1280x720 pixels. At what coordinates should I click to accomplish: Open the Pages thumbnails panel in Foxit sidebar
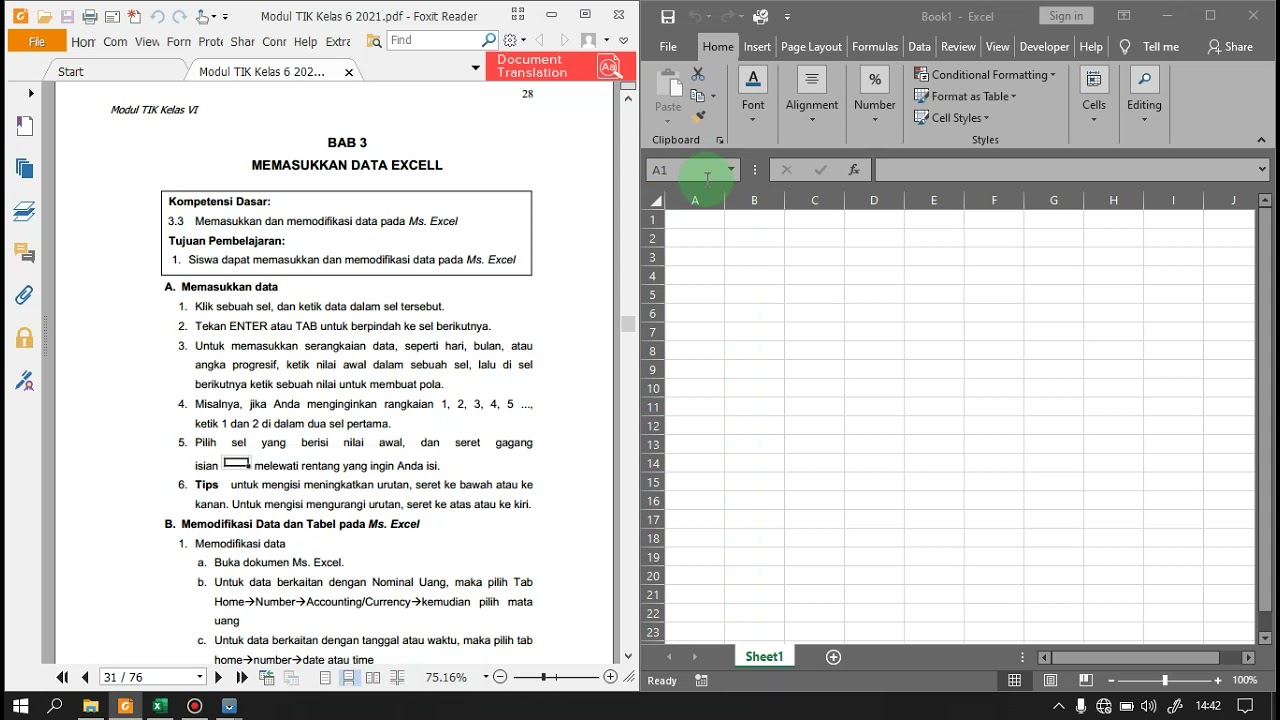[x=25, y=169]
